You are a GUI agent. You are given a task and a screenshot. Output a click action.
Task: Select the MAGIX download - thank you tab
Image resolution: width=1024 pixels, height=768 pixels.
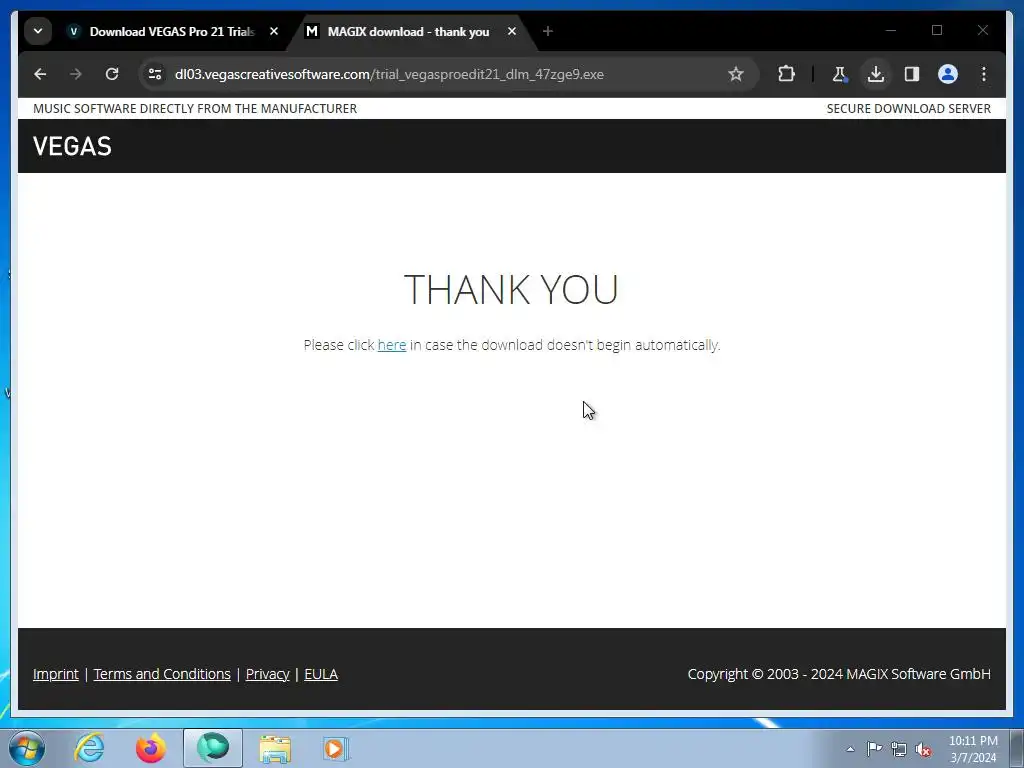click(x=408, y=31)
